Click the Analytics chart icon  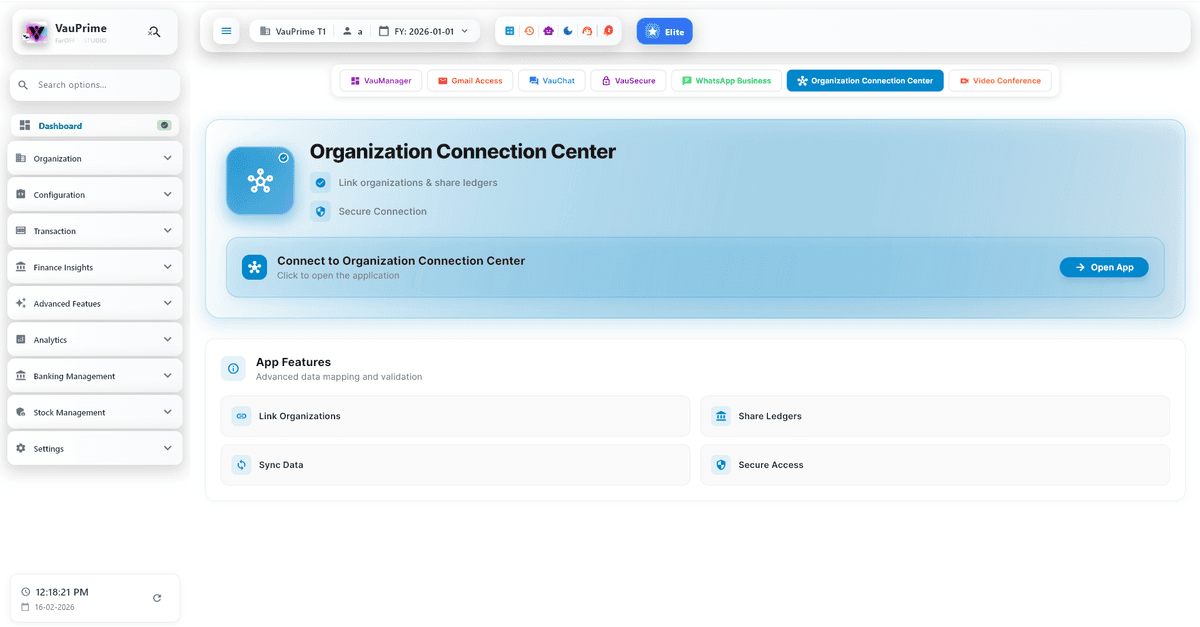[21, 339]
